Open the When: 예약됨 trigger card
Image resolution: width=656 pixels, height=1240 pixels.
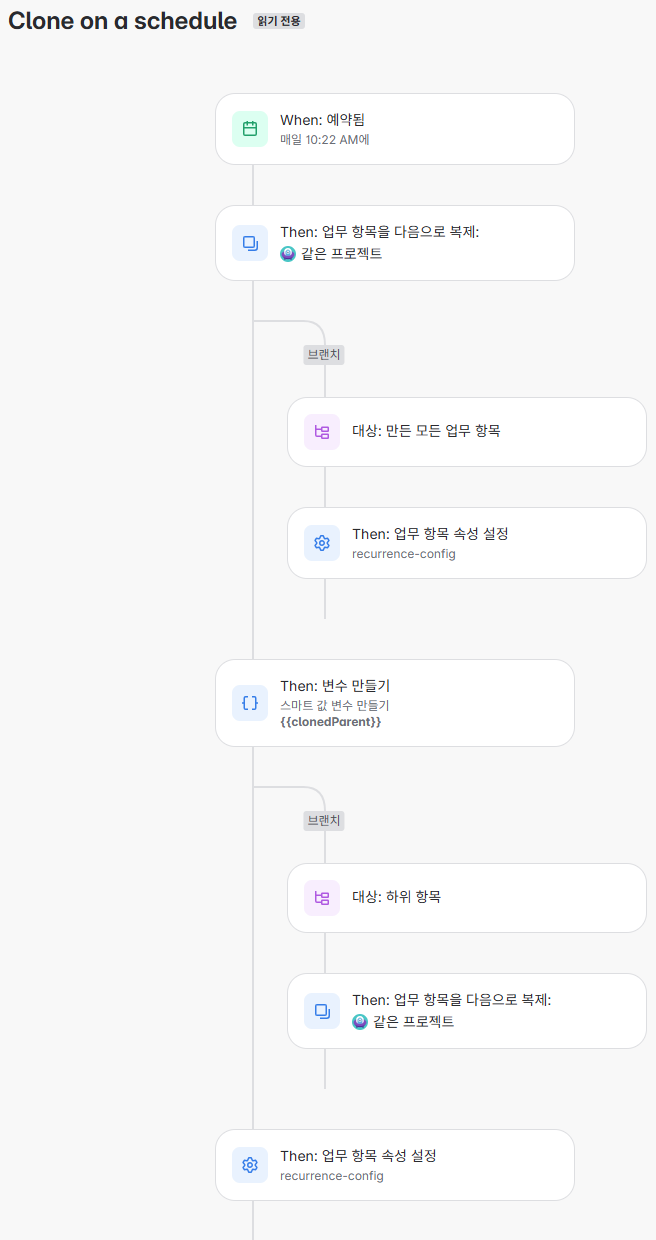click(395, 129)
